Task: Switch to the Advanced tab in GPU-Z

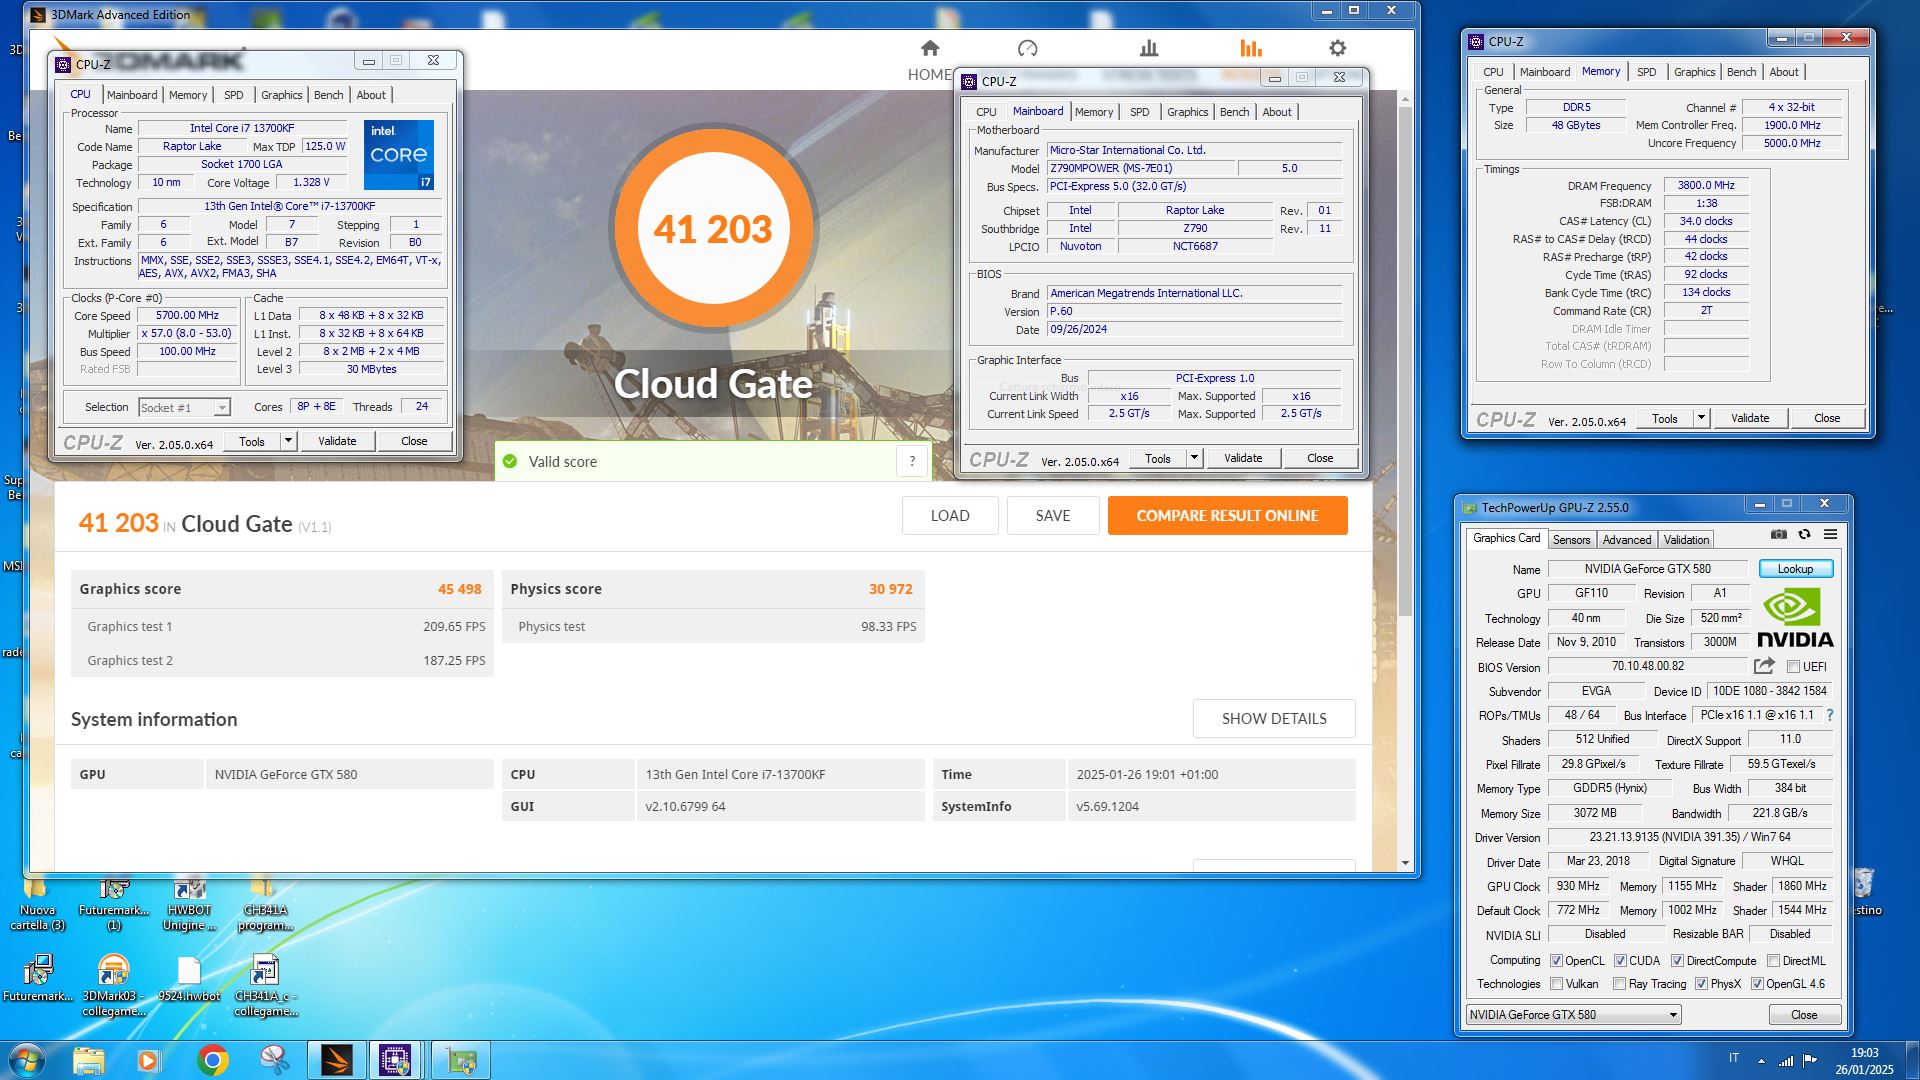Action: click(1627, 539)
